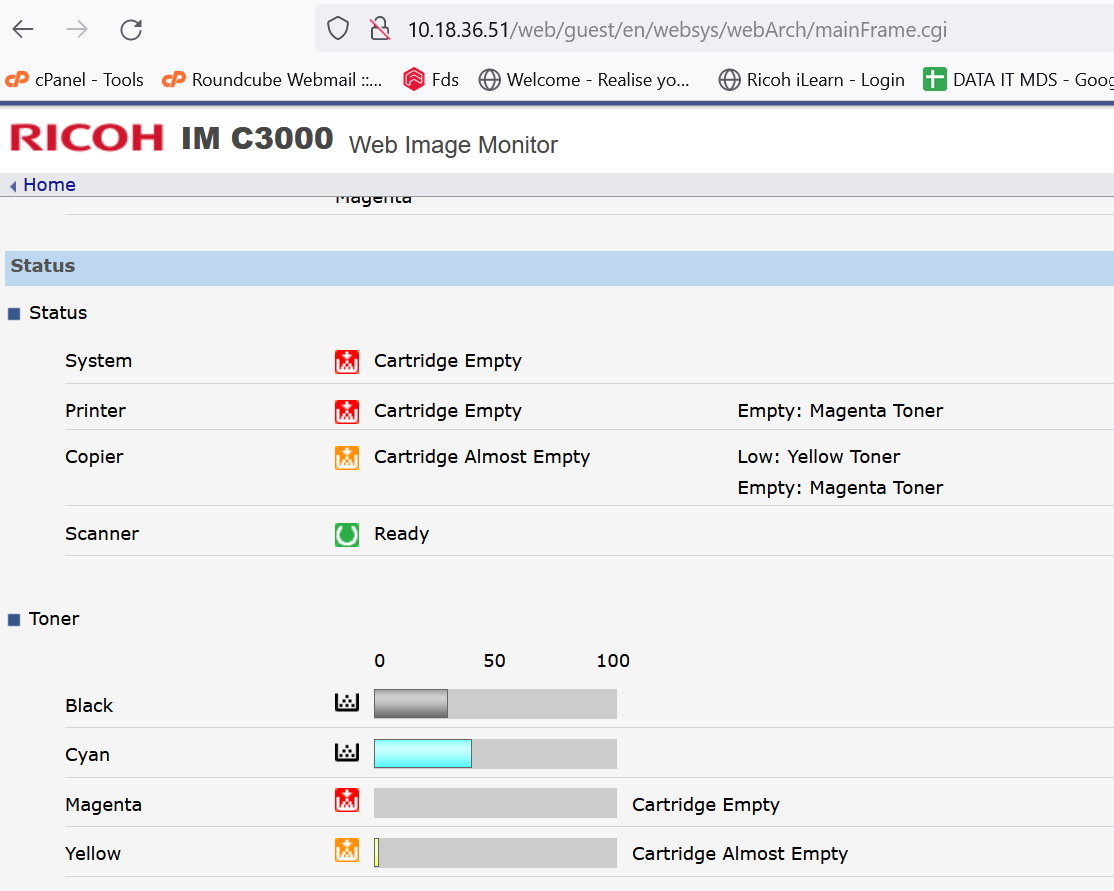The image size is (1114, 891).
Task: Click System Cartridge Empty red icon
Action: 347,362
